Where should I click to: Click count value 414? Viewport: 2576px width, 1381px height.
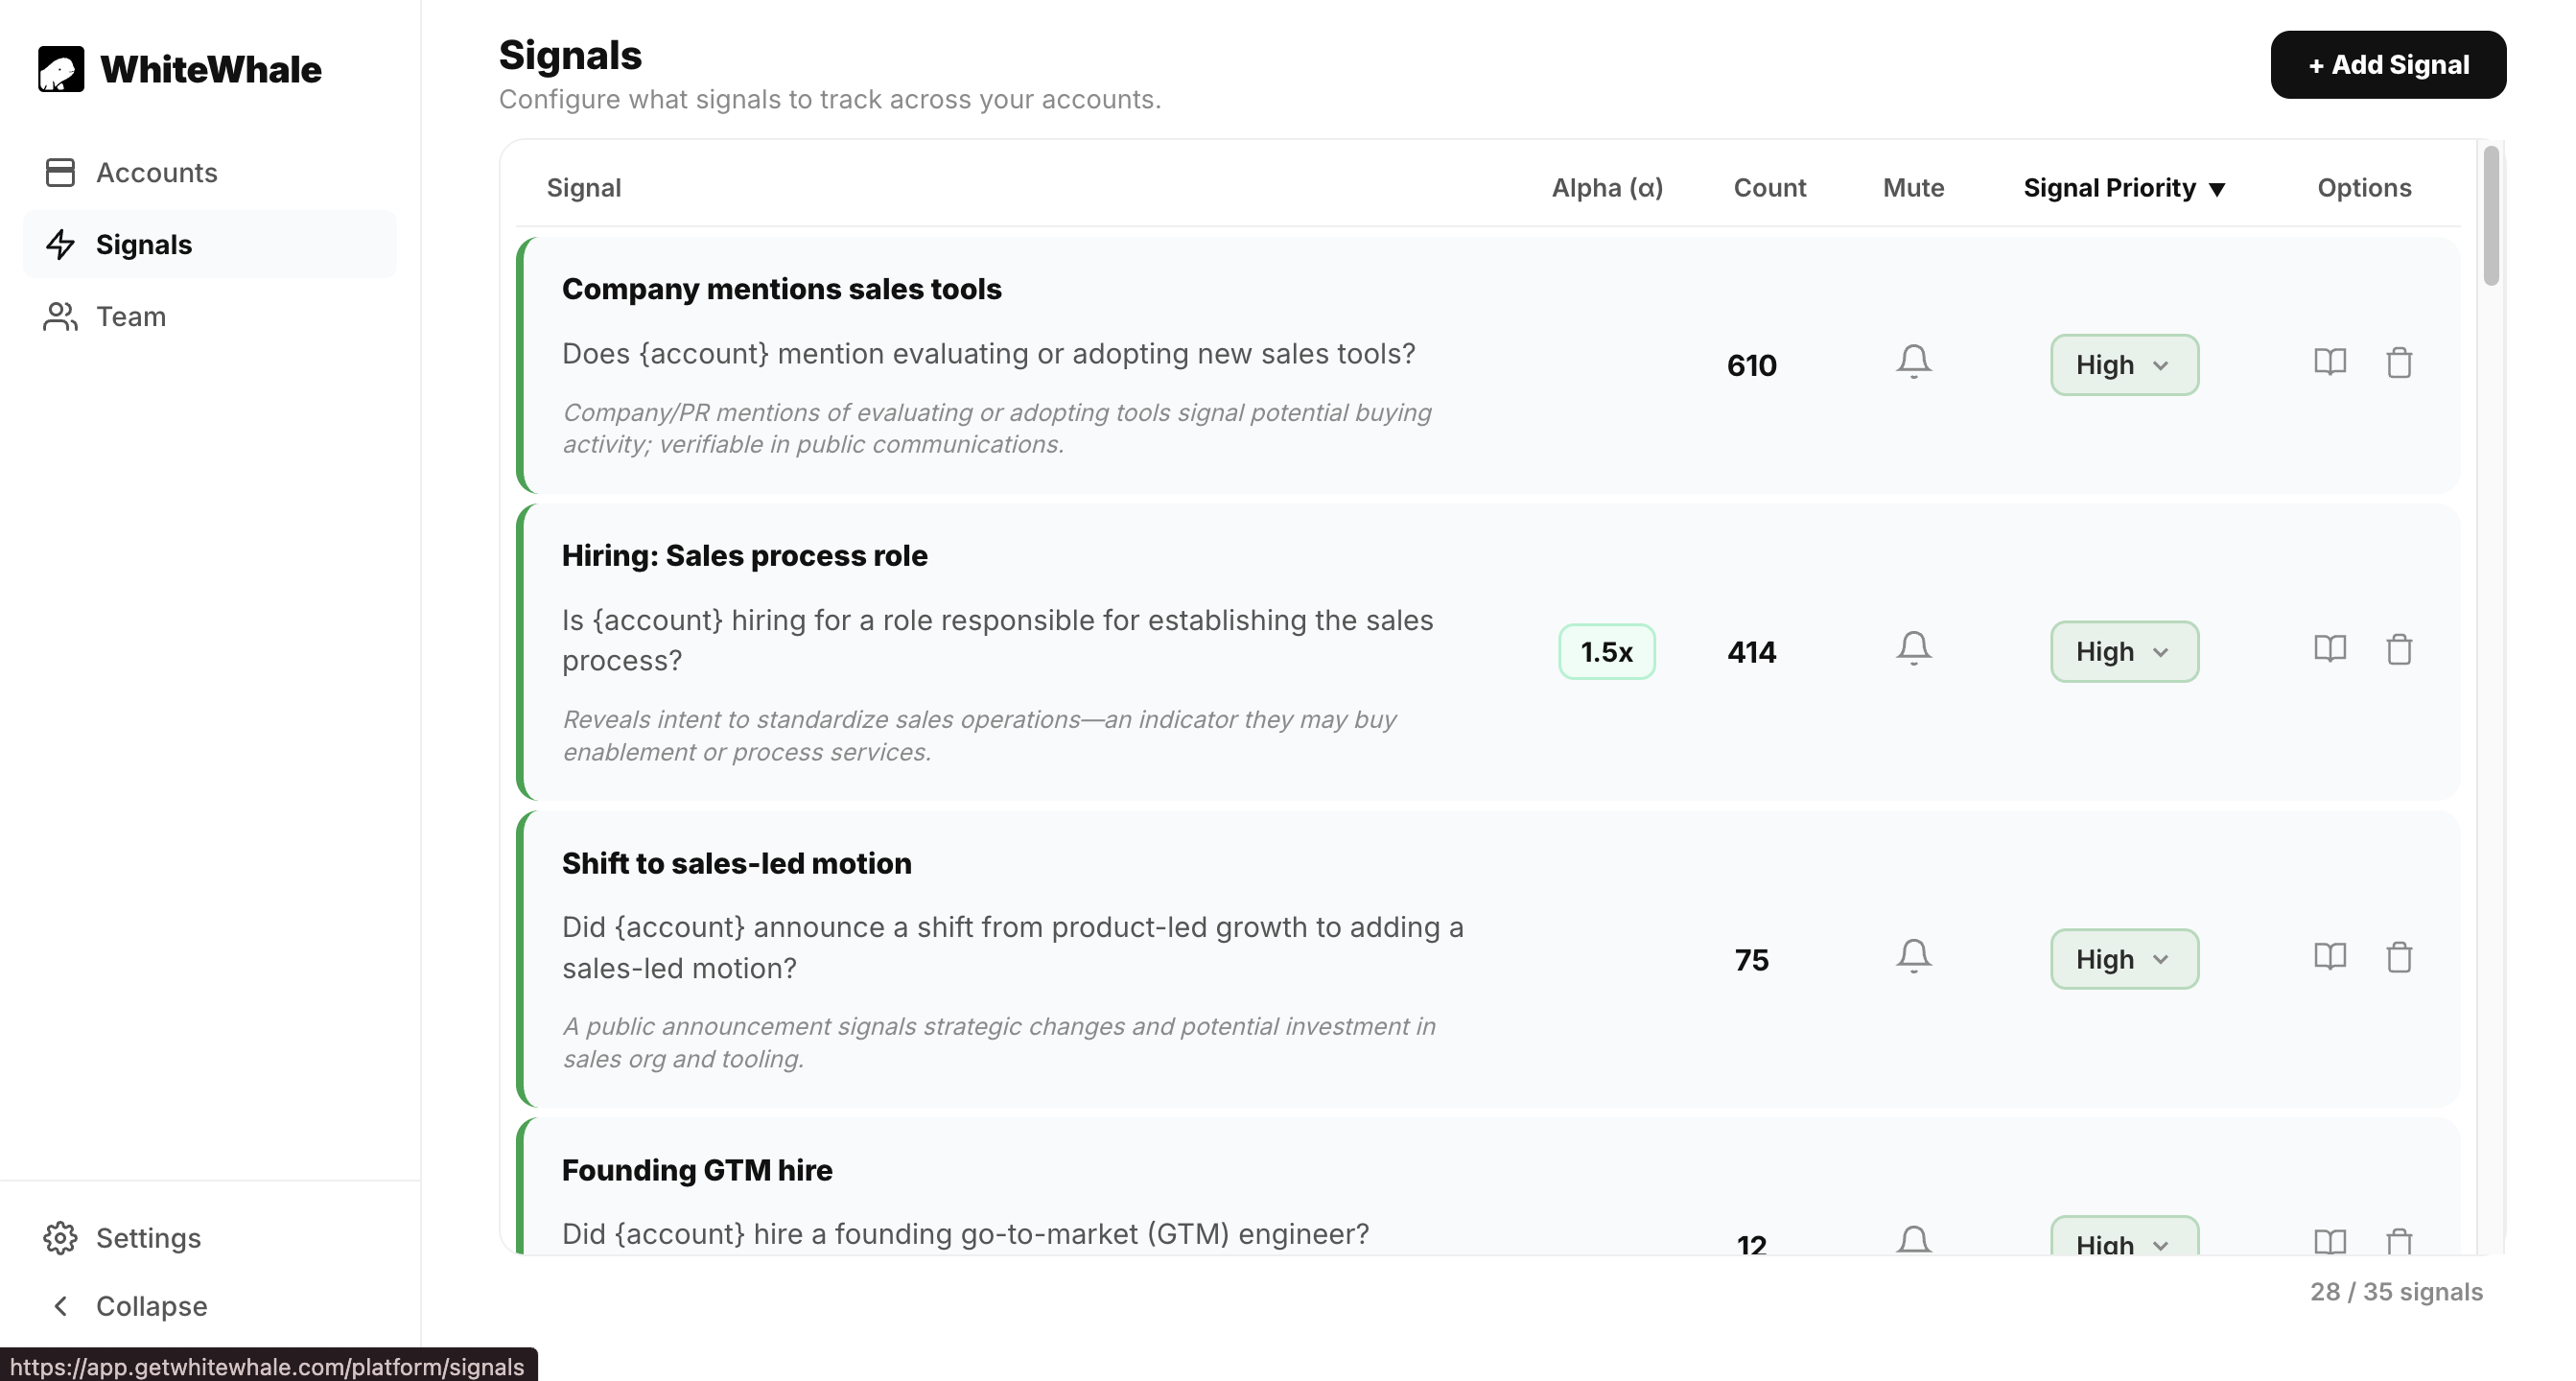[x=1751, y=652]
